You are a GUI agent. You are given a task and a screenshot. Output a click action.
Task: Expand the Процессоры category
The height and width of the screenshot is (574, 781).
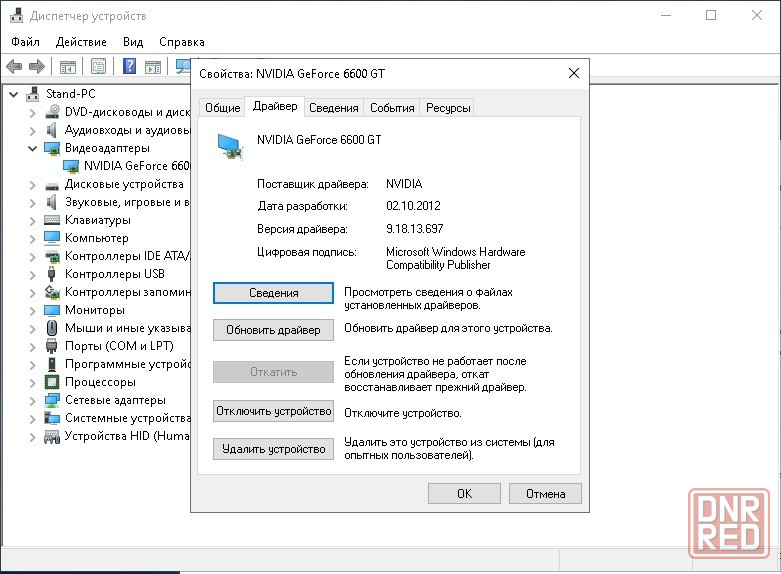point(32,383)
